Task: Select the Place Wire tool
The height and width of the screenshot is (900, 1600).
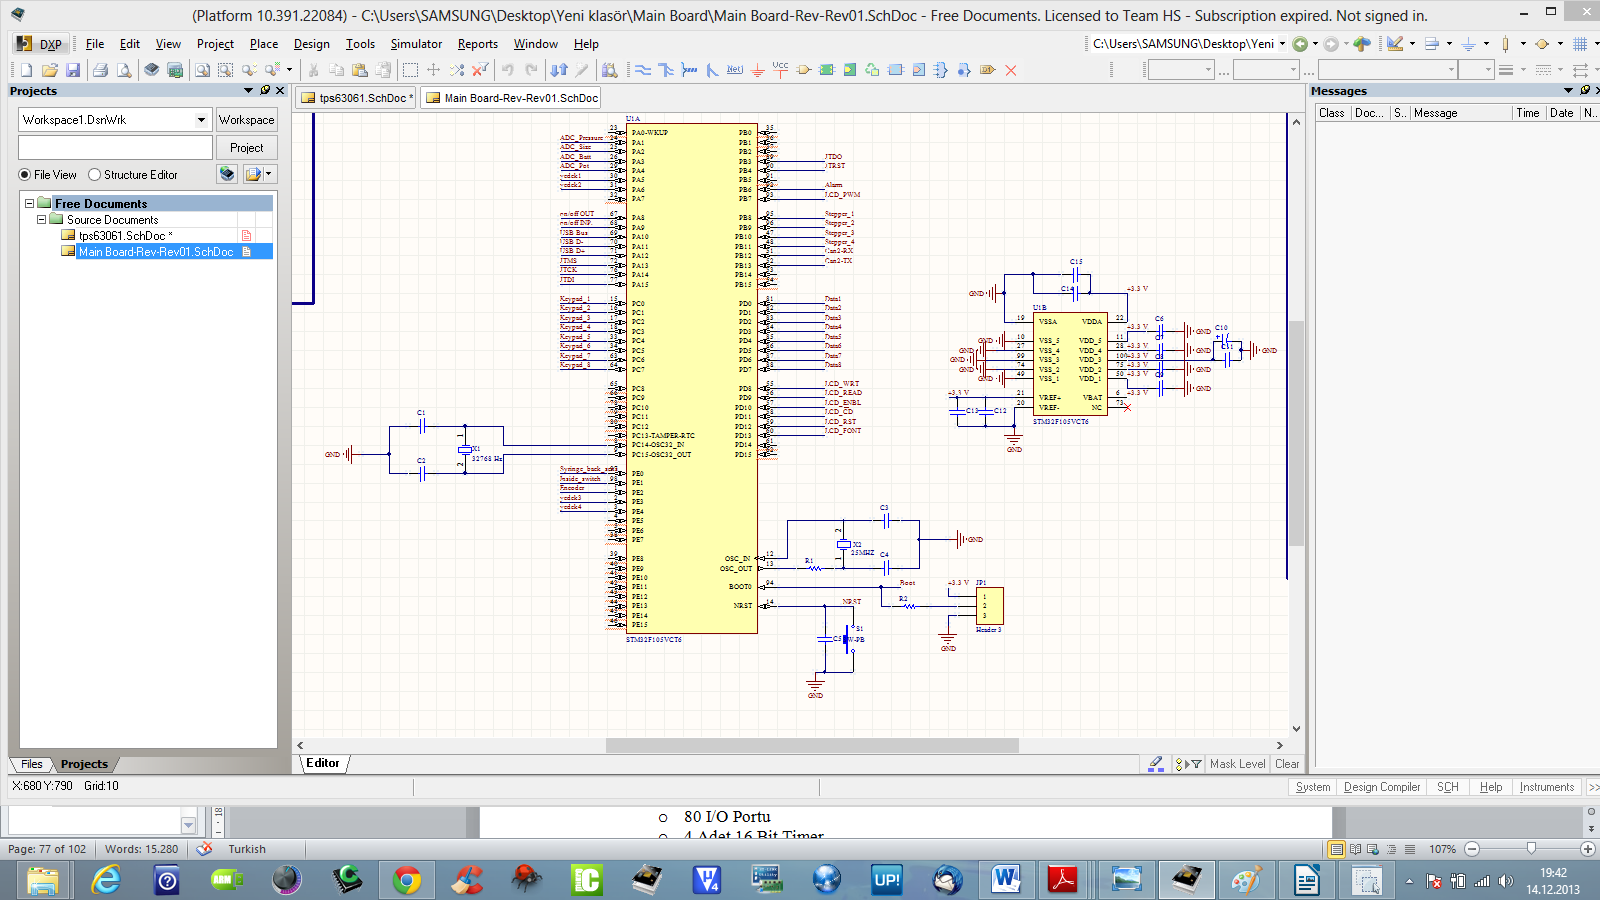Action: (643, 70)
